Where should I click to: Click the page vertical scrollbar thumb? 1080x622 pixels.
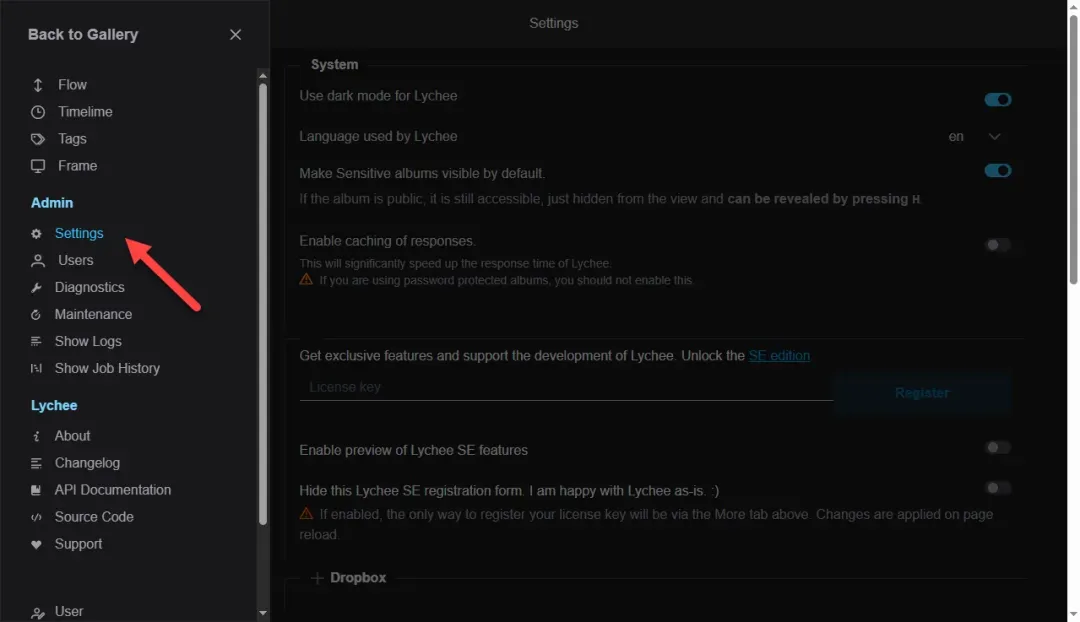pos(1073,149)
